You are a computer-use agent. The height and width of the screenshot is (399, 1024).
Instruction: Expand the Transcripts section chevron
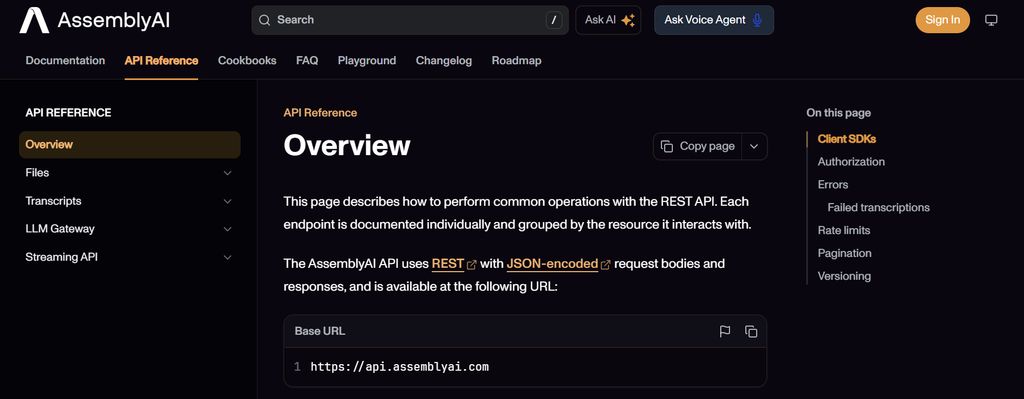pos(227,201)
